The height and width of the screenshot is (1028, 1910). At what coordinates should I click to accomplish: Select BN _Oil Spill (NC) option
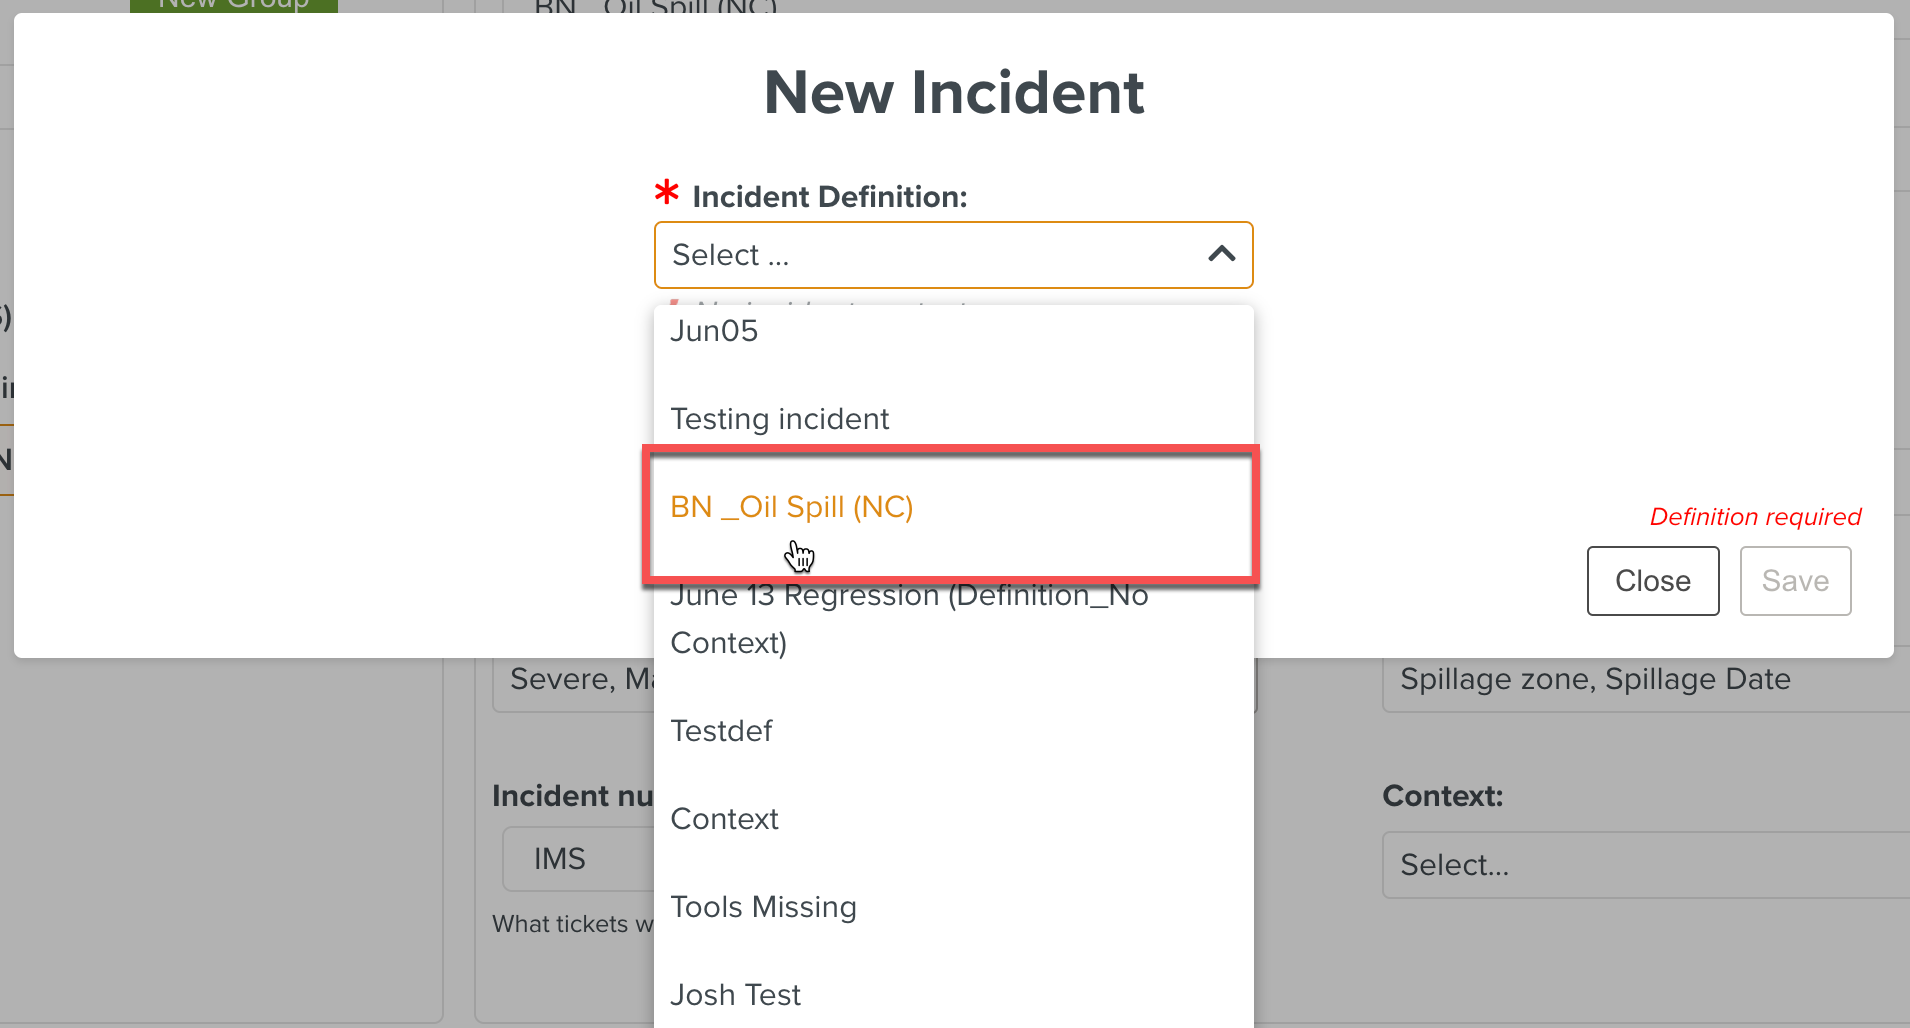pos(953,507)
